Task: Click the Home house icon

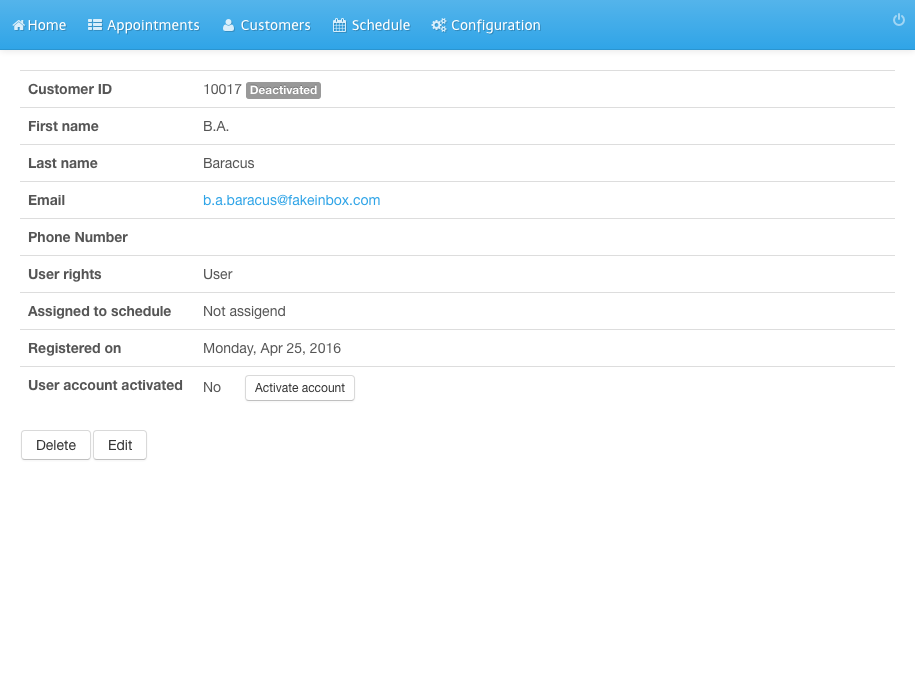Action: [19, 25]
